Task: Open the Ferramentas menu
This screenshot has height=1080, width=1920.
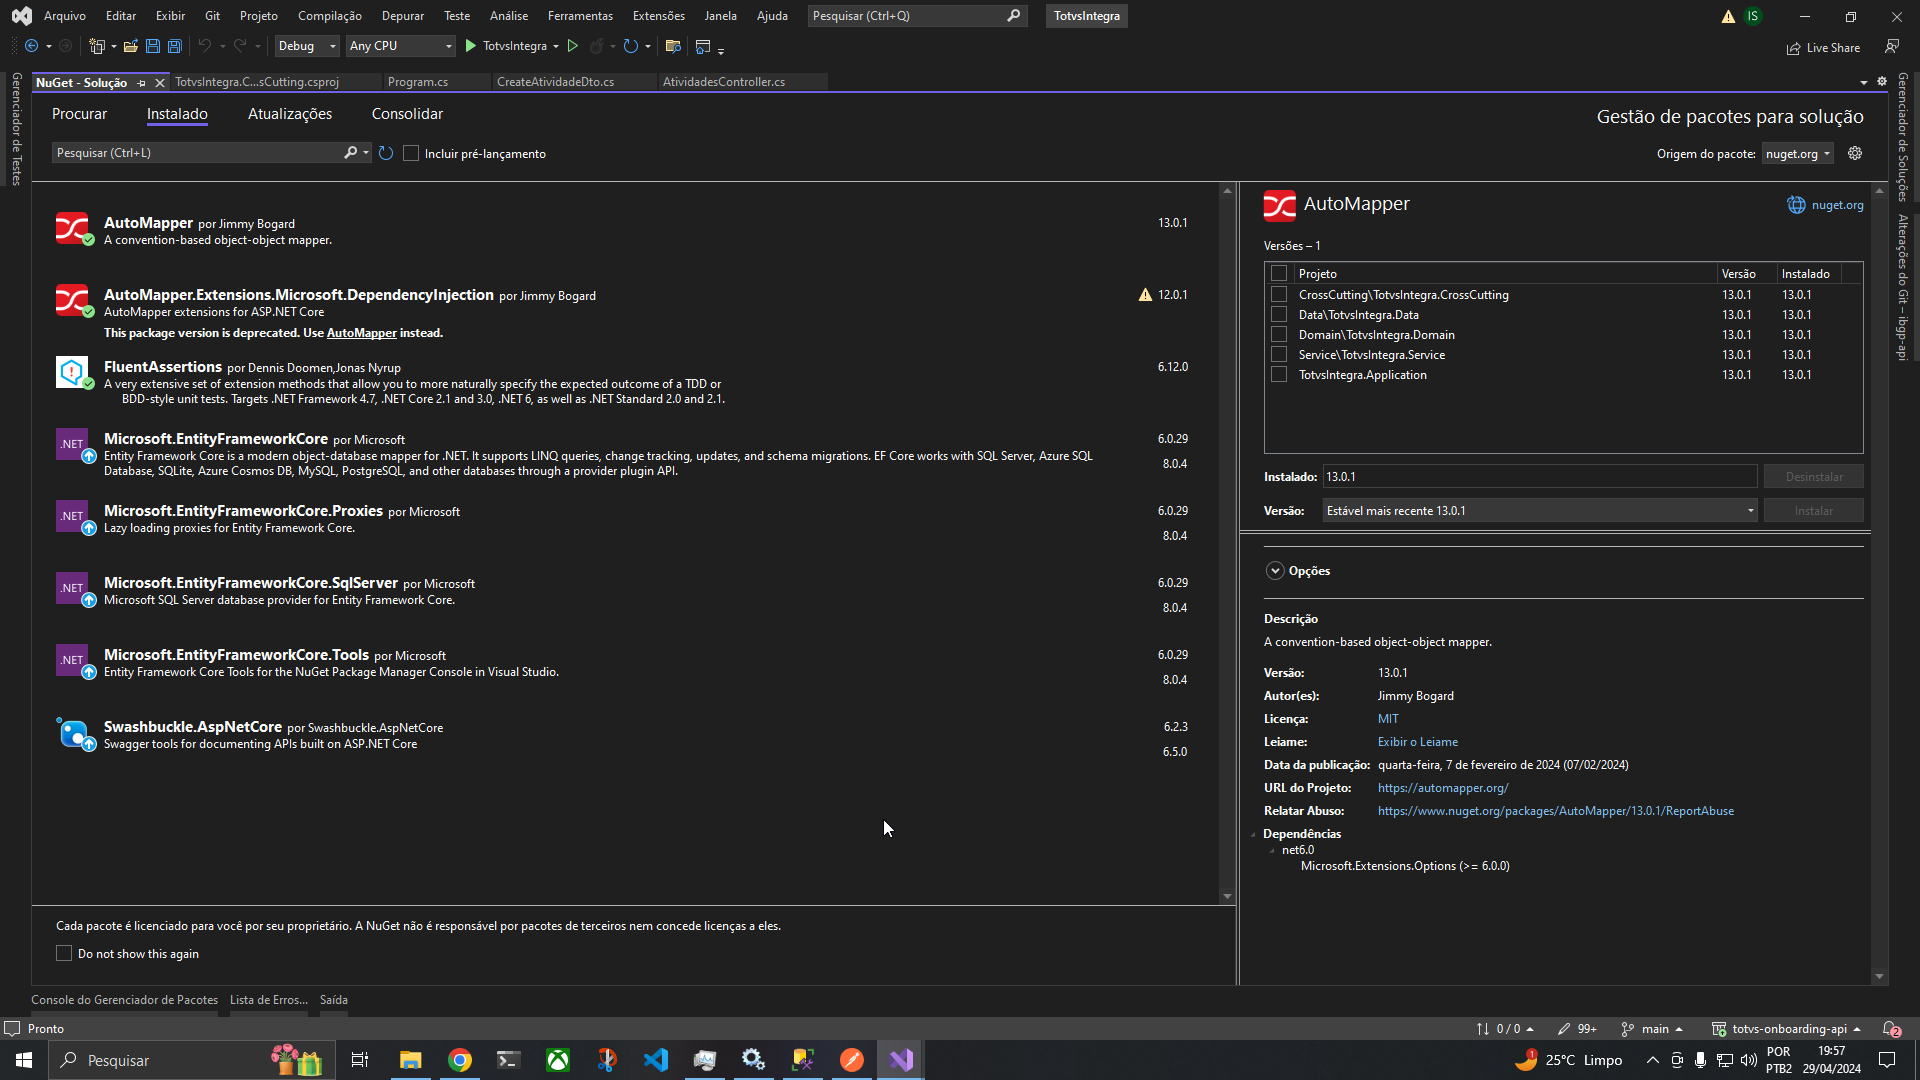Action: [580, 16]
